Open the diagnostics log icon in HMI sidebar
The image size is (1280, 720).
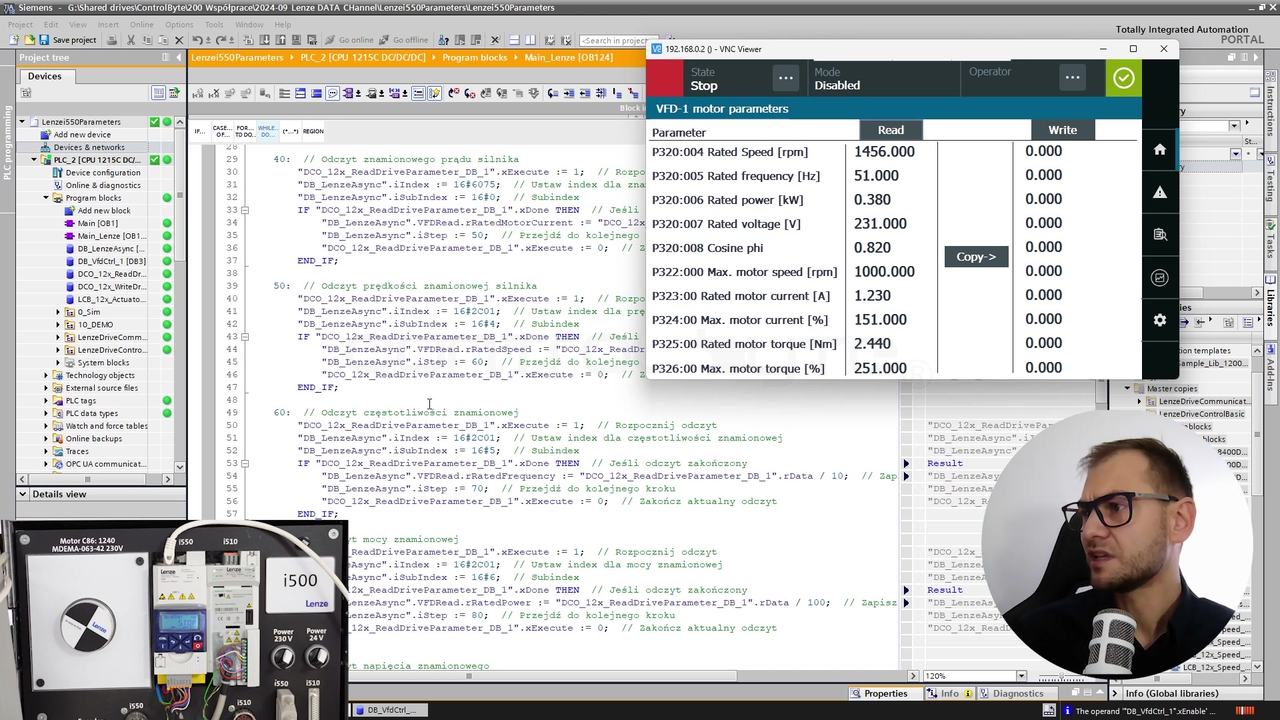[x=1160, y=235]
